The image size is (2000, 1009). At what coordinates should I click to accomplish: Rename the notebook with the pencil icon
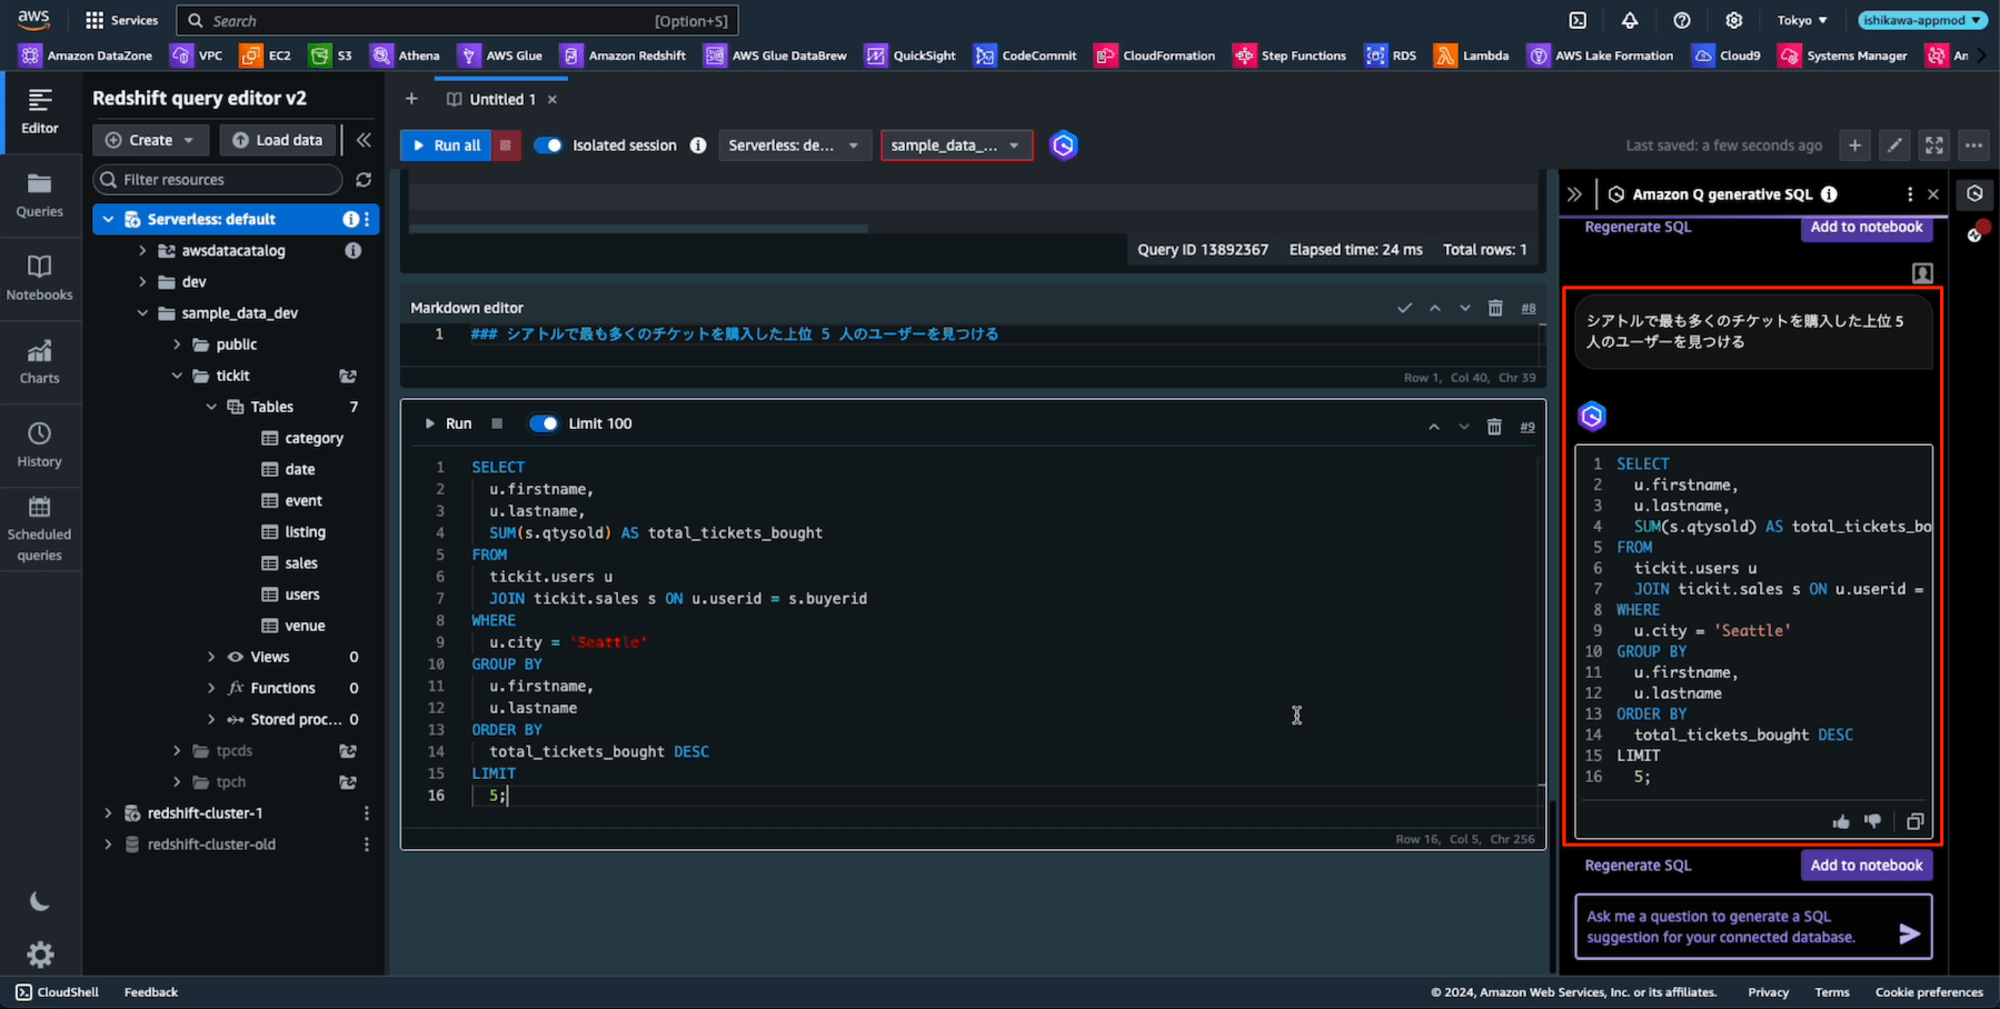click(x=1894, y=146)
